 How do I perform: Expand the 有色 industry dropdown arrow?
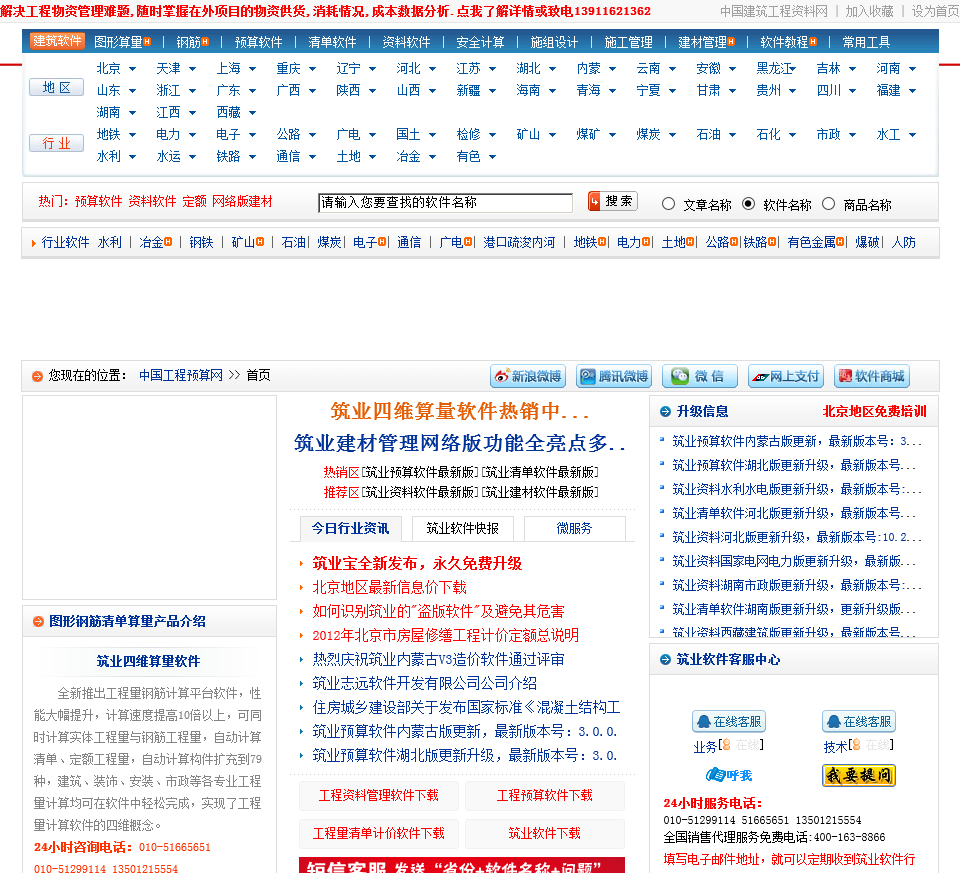pos(492,157)
